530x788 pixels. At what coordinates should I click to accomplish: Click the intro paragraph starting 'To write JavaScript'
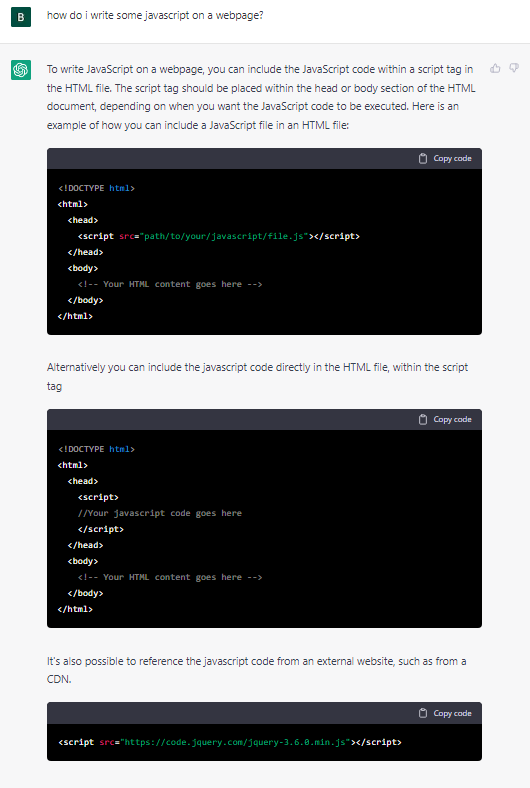[x=261, y=97]
